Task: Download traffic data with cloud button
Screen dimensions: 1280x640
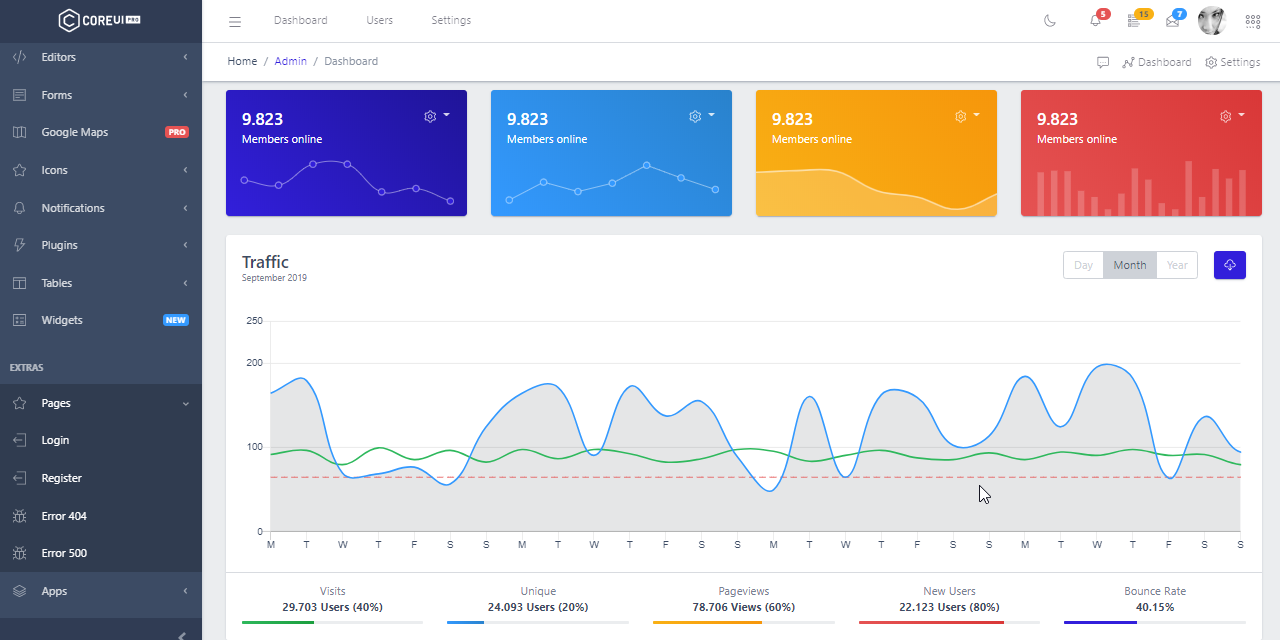Action: click(x=1230, y=265)
